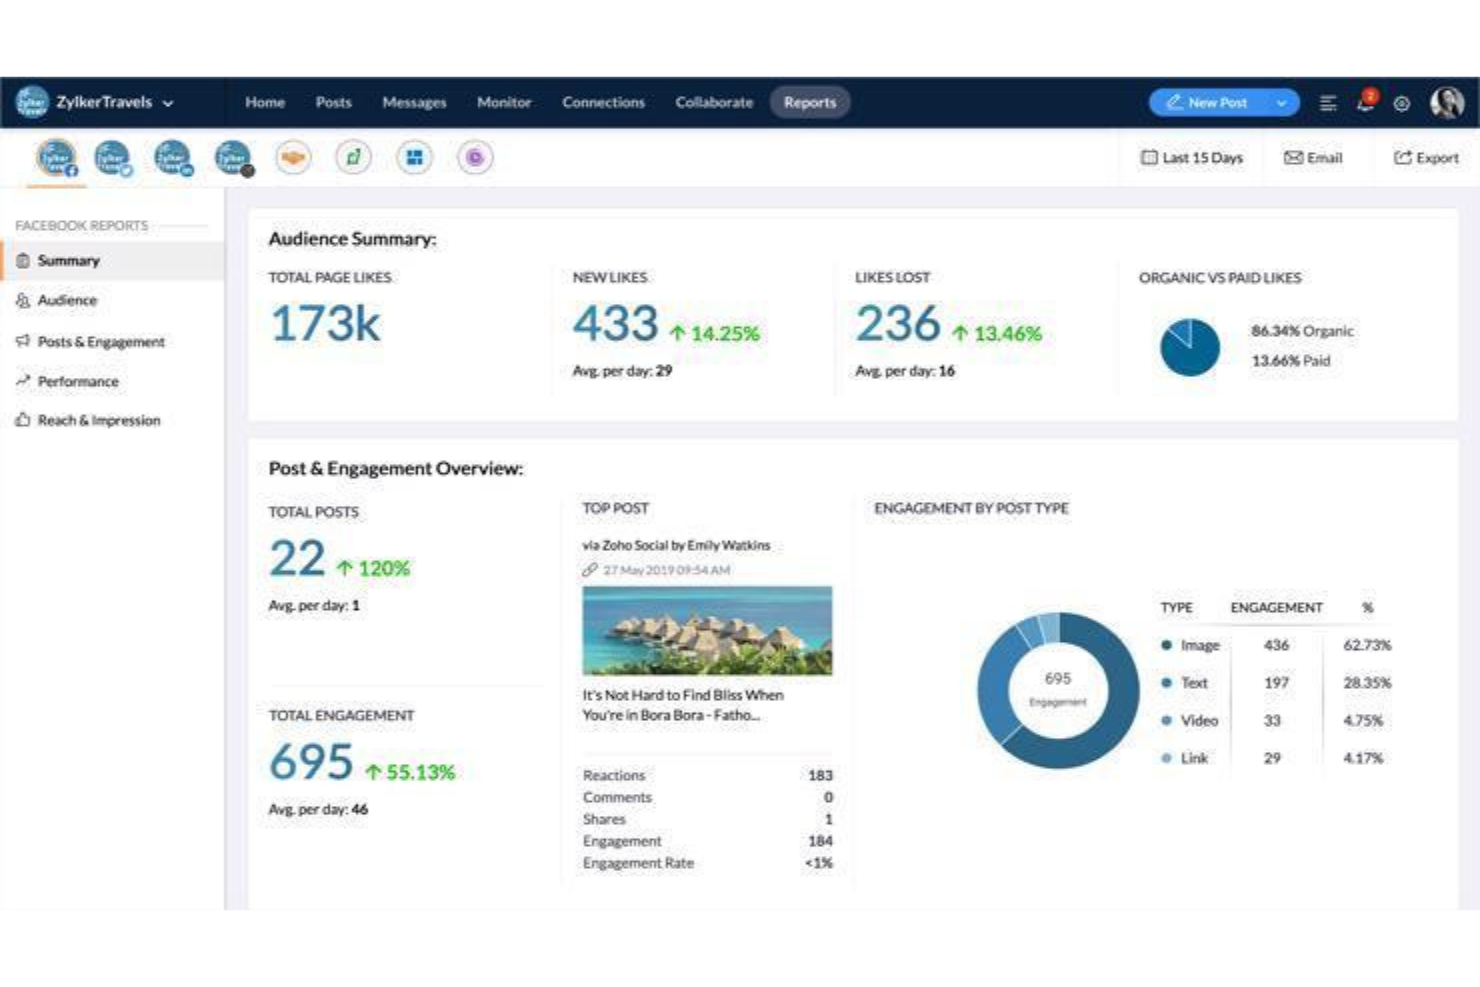Select the ZylkerTravels Facebook channel icon

click(x=55, y=158)
